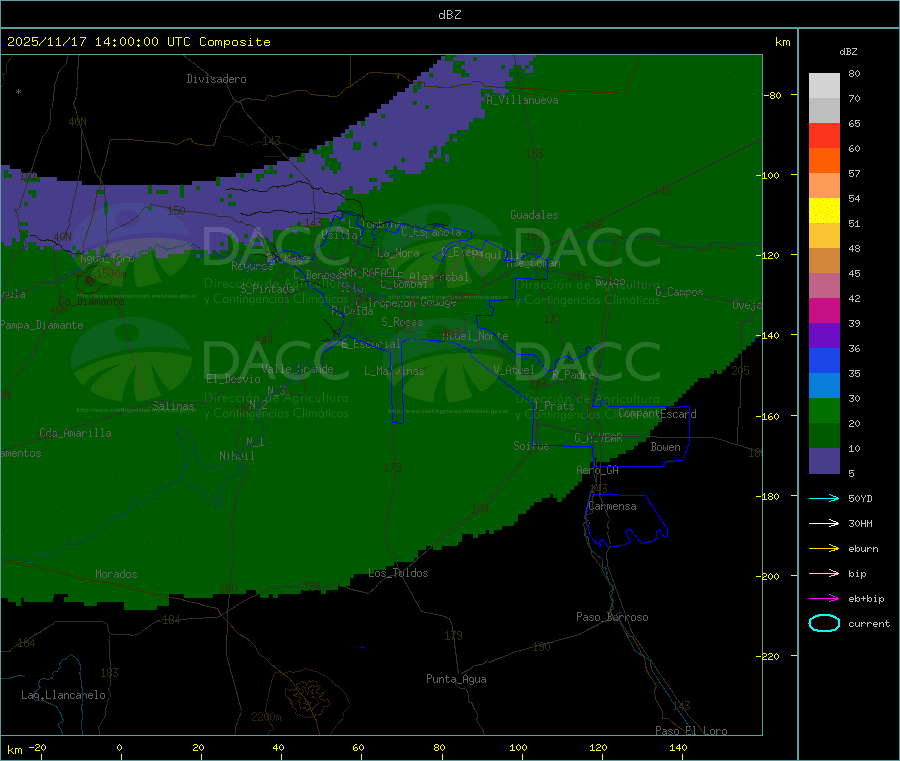Select the magenta 39-42 dBZ legend swatch
The image size is (900, 761).
click(824, 310)
